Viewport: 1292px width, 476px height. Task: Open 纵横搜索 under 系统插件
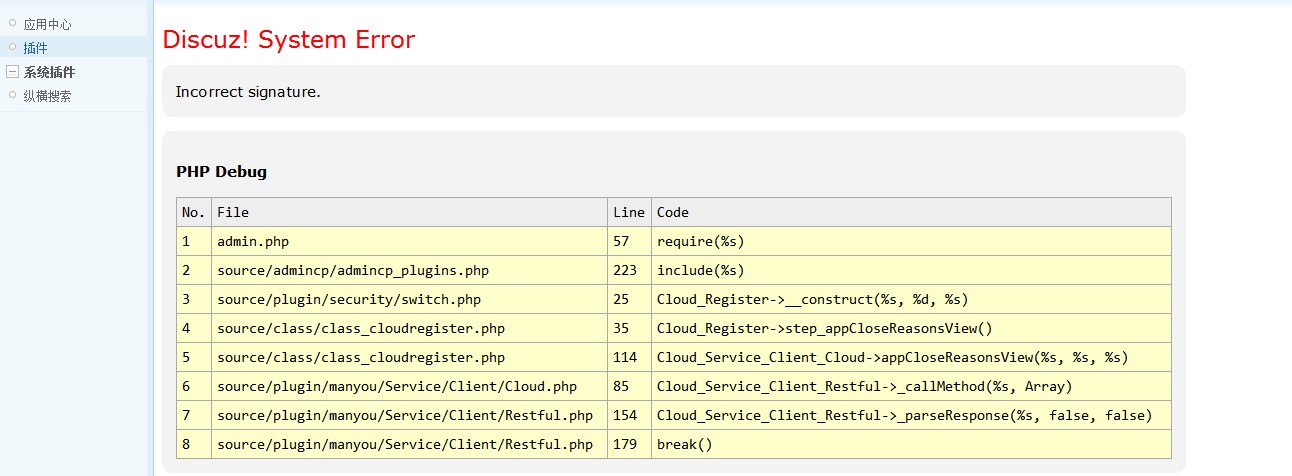pos(47,97)
